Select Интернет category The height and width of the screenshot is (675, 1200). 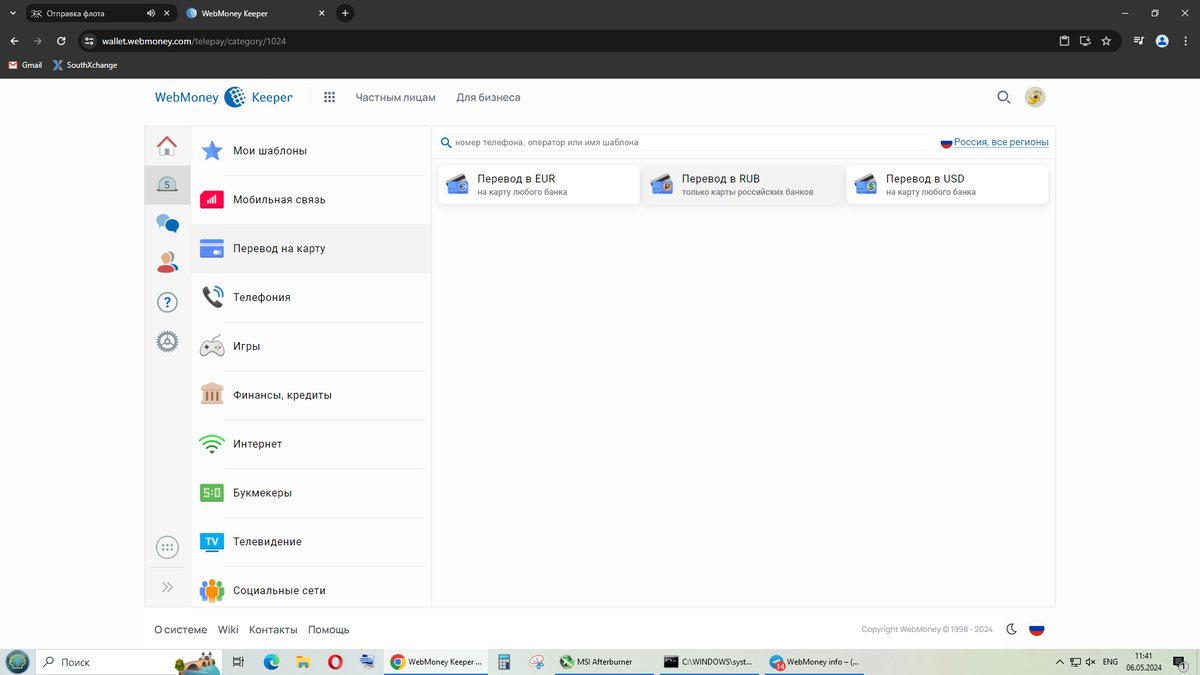pos(311,444)
